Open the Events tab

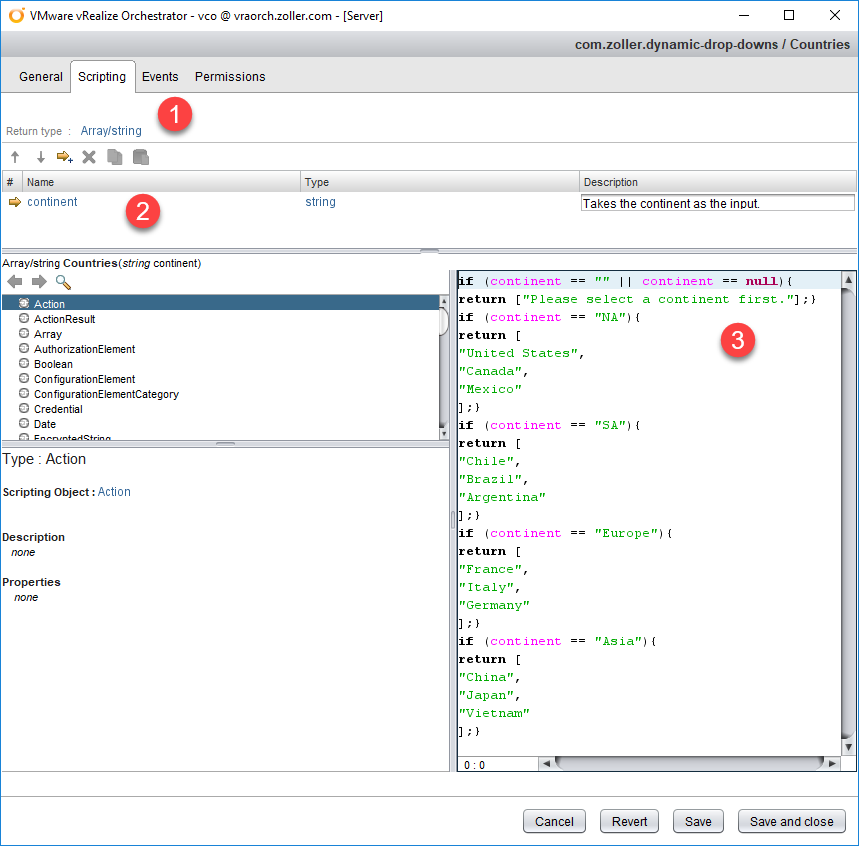[160, 77]
